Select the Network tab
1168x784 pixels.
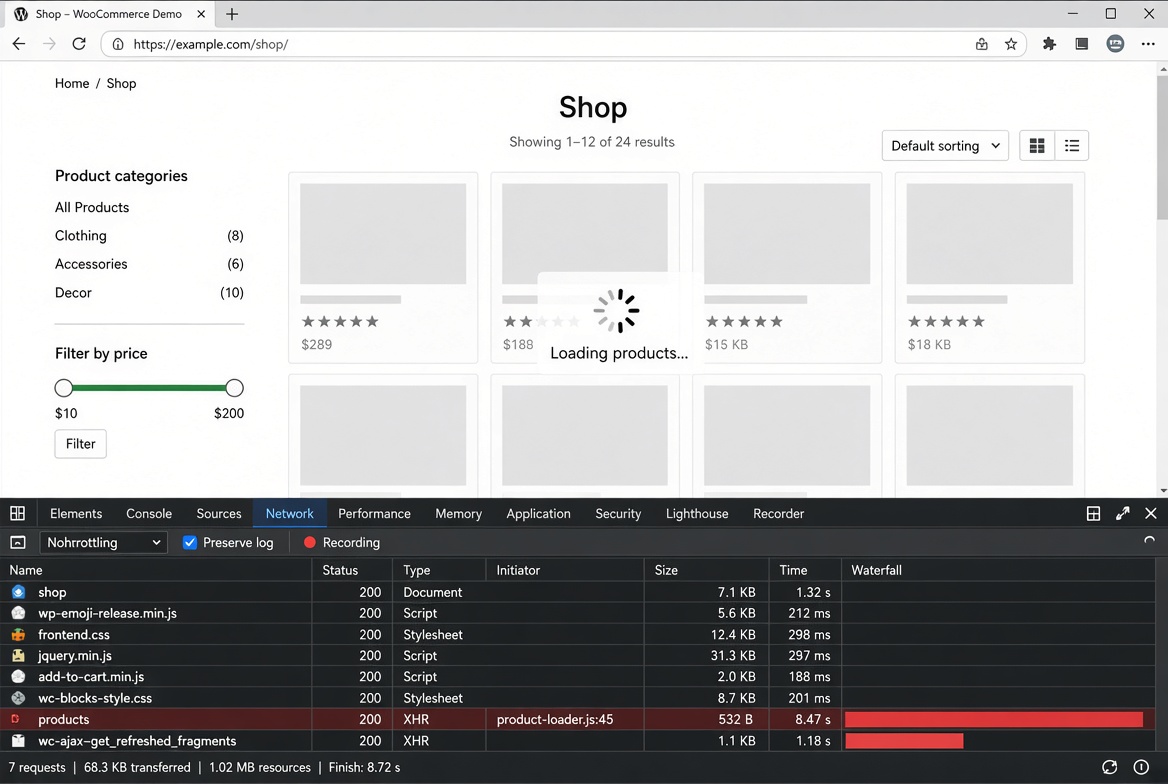(x=290, y=513)
